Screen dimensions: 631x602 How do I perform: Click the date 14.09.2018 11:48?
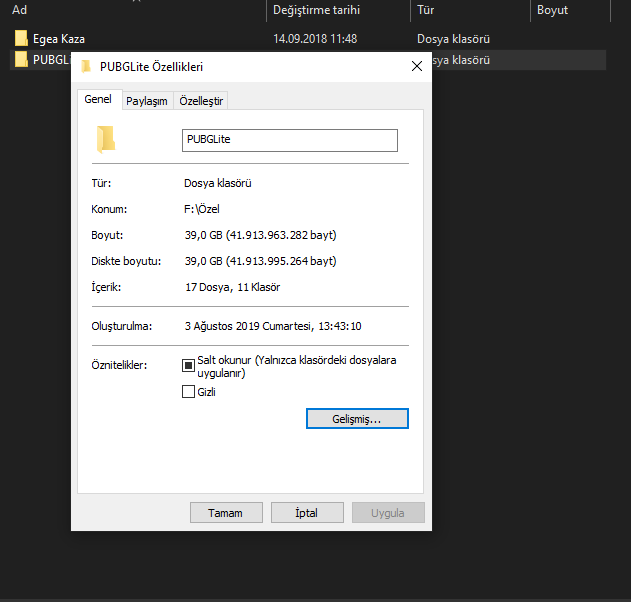pos(315,39)
